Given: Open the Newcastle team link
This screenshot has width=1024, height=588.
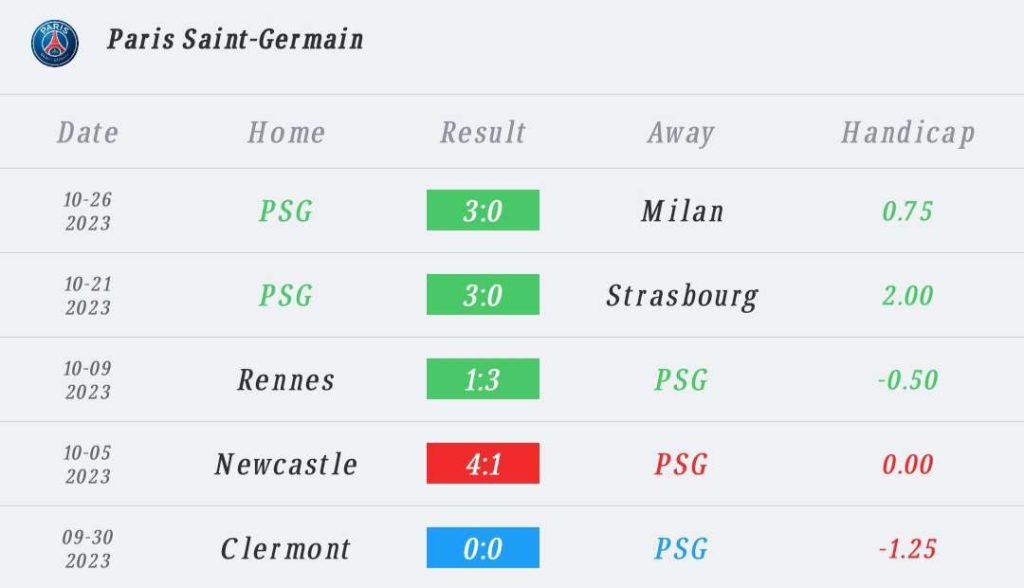Looking at the screenshot, I should click(286, 464).
